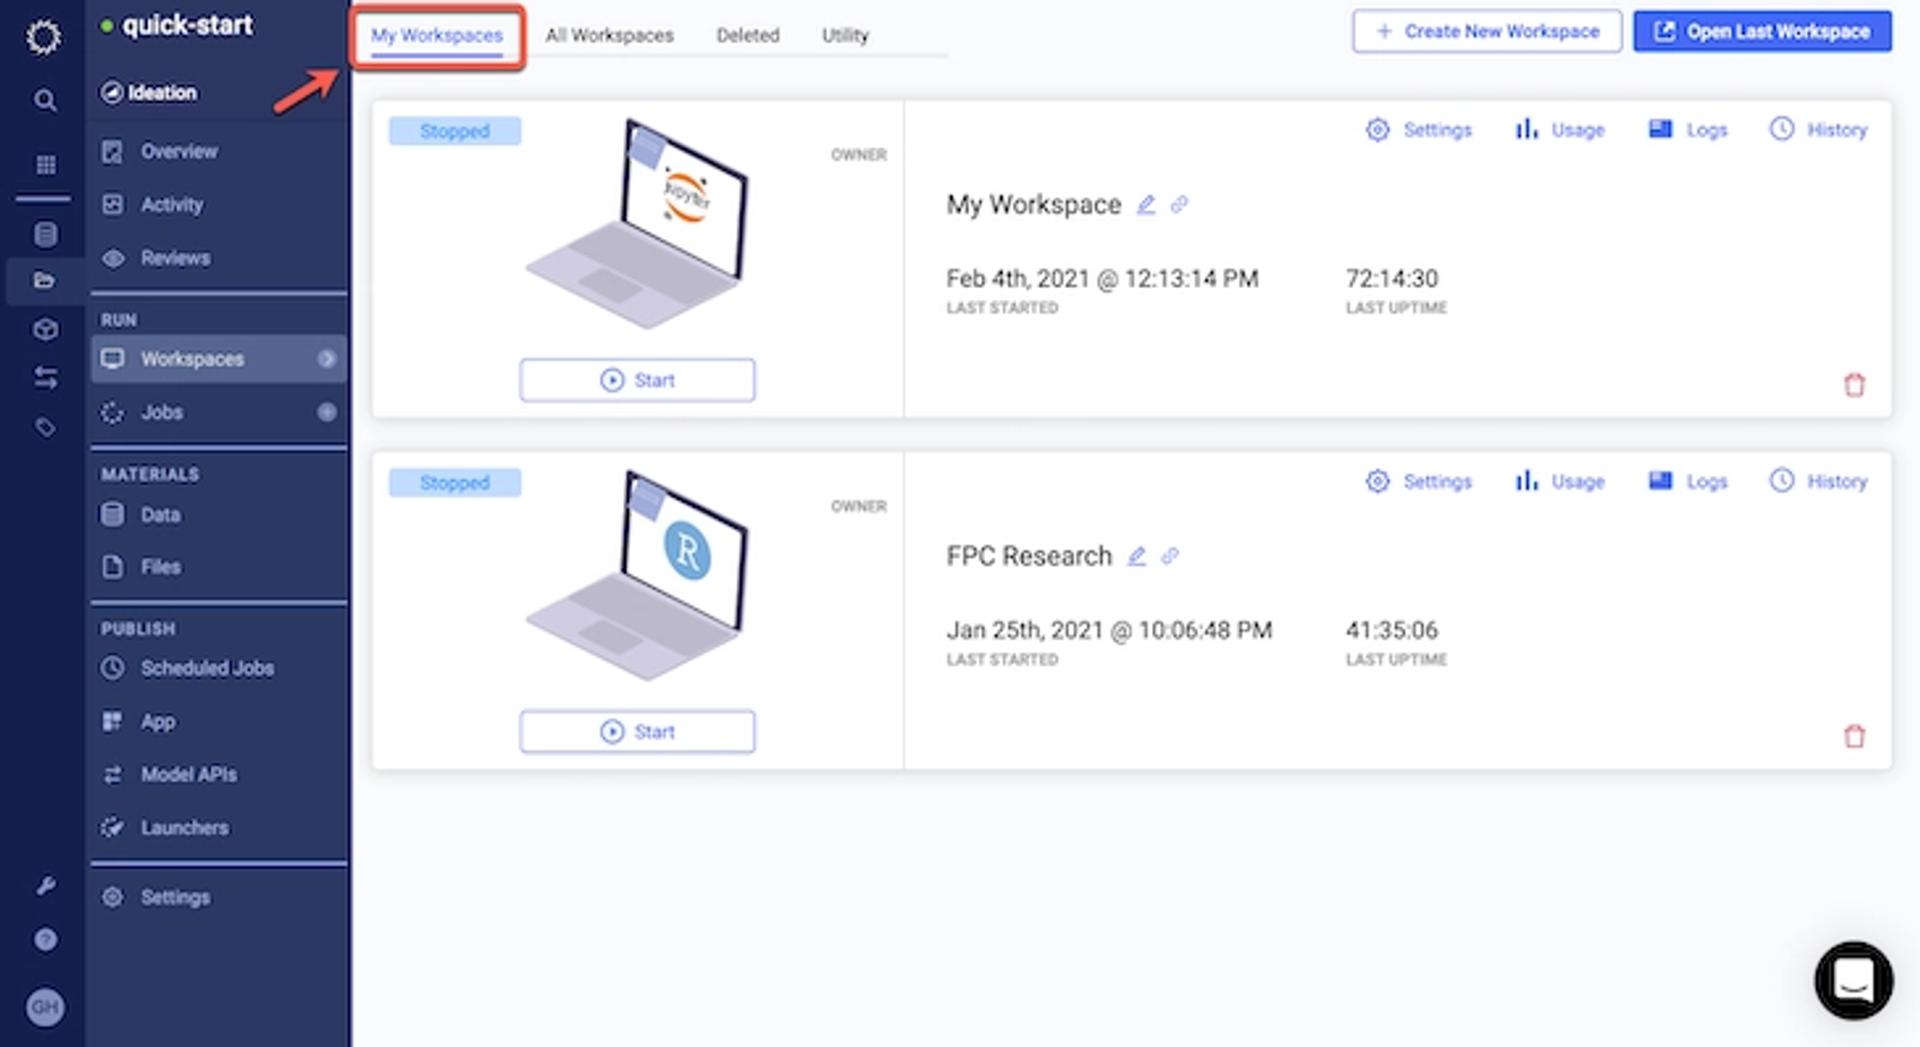Viewport: 1920px width, 1047px height.
Task: Click the Jan 25th, 2021 last started date
Action: (1109, 631)
